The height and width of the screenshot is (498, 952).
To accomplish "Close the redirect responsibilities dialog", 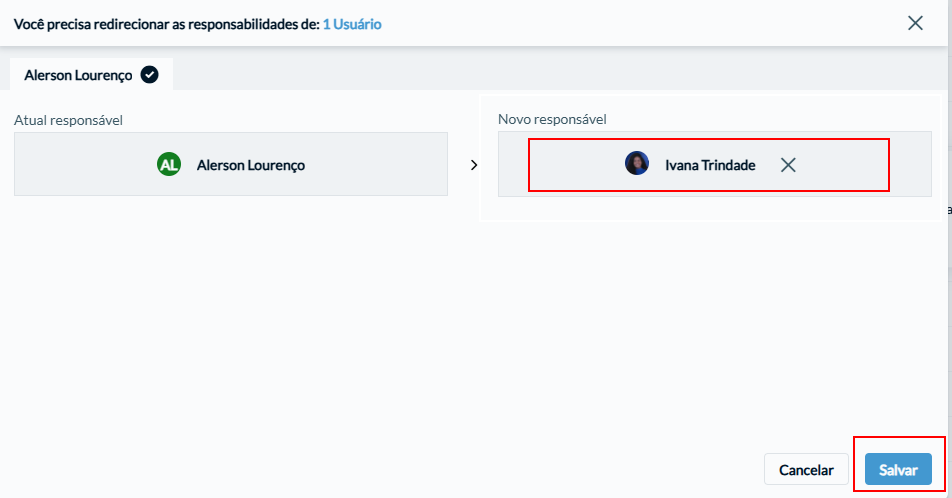I will point(915,23).
